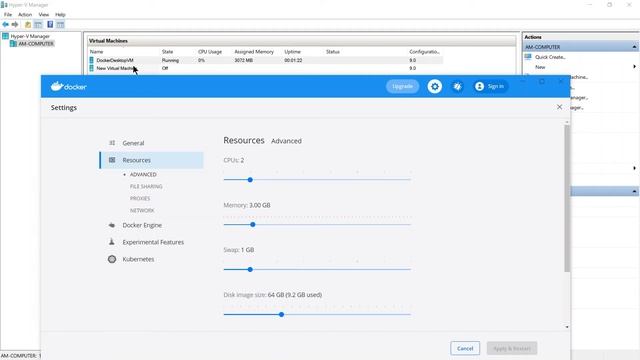Select DockerDesktopVM in virtual machines list
The width and height of the screenshot is (640, 360).
pos(115,60)
